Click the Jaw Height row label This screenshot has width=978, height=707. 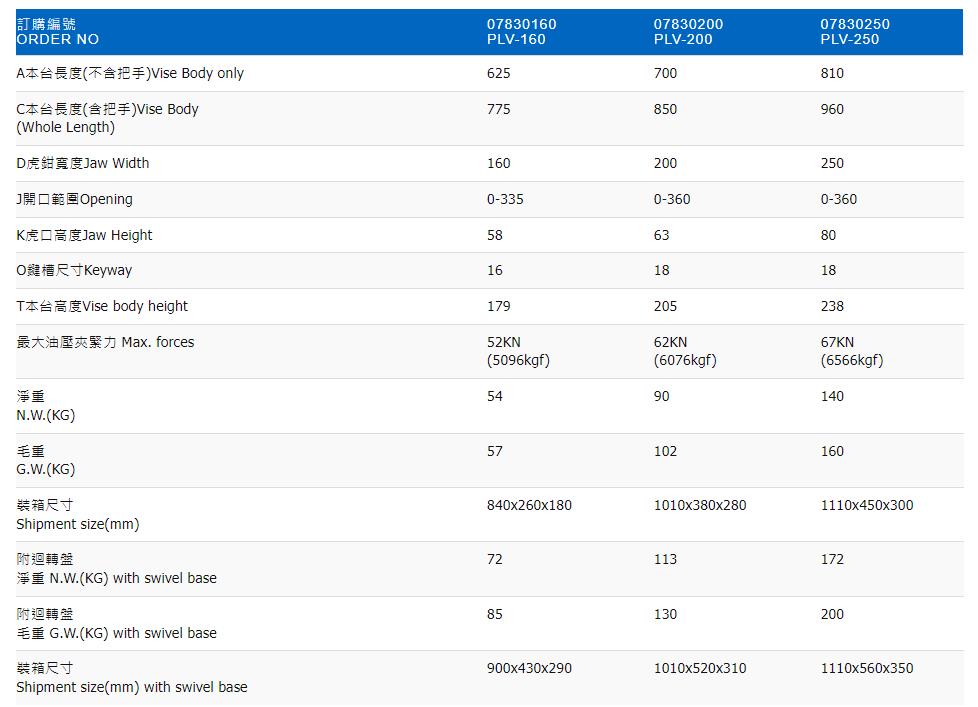tap(85, 235)
